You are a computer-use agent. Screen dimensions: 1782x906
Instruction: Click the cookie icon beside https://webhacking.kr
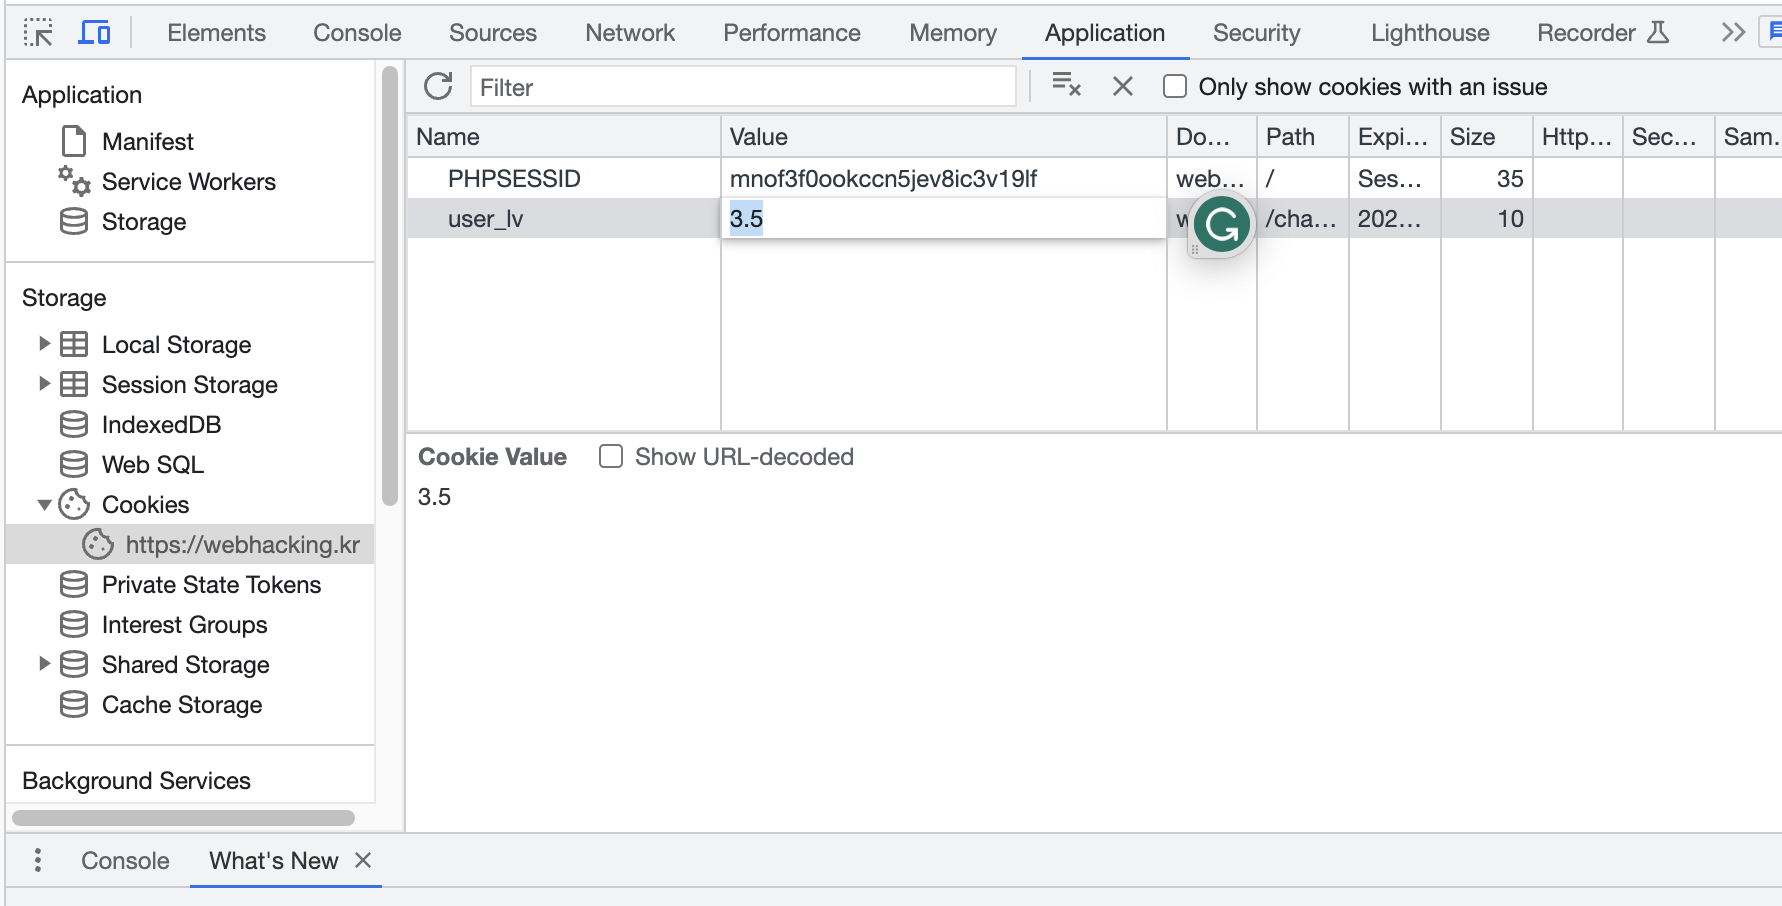pyautogui.click(x=98, y=544)
